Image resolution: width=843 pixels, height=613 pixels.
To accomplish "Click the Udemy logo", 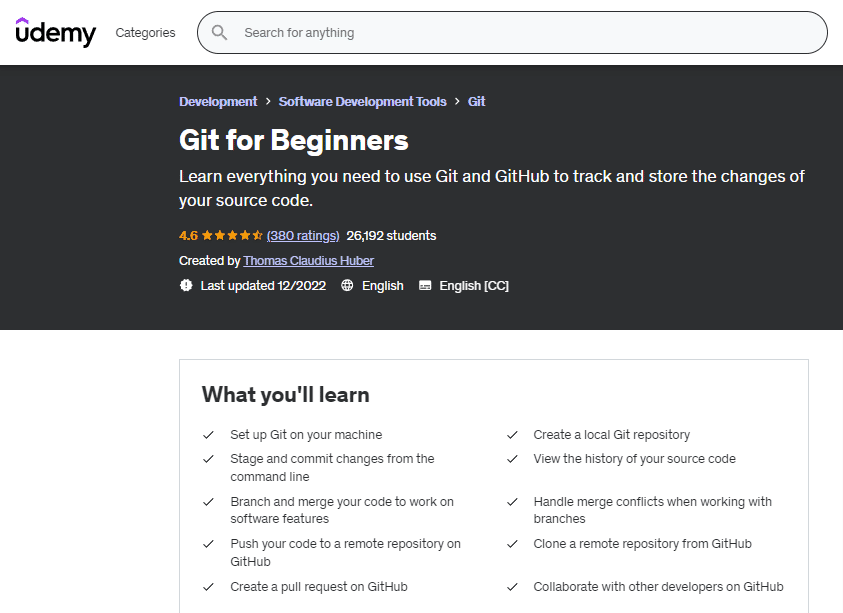I will point(56,32).
